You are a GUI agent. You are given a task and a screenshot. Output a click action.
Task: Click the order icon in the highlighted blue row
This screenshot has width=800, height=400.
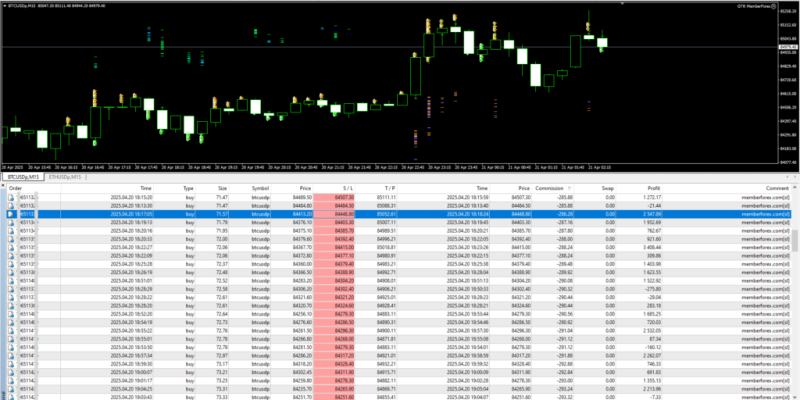point(12,213)
